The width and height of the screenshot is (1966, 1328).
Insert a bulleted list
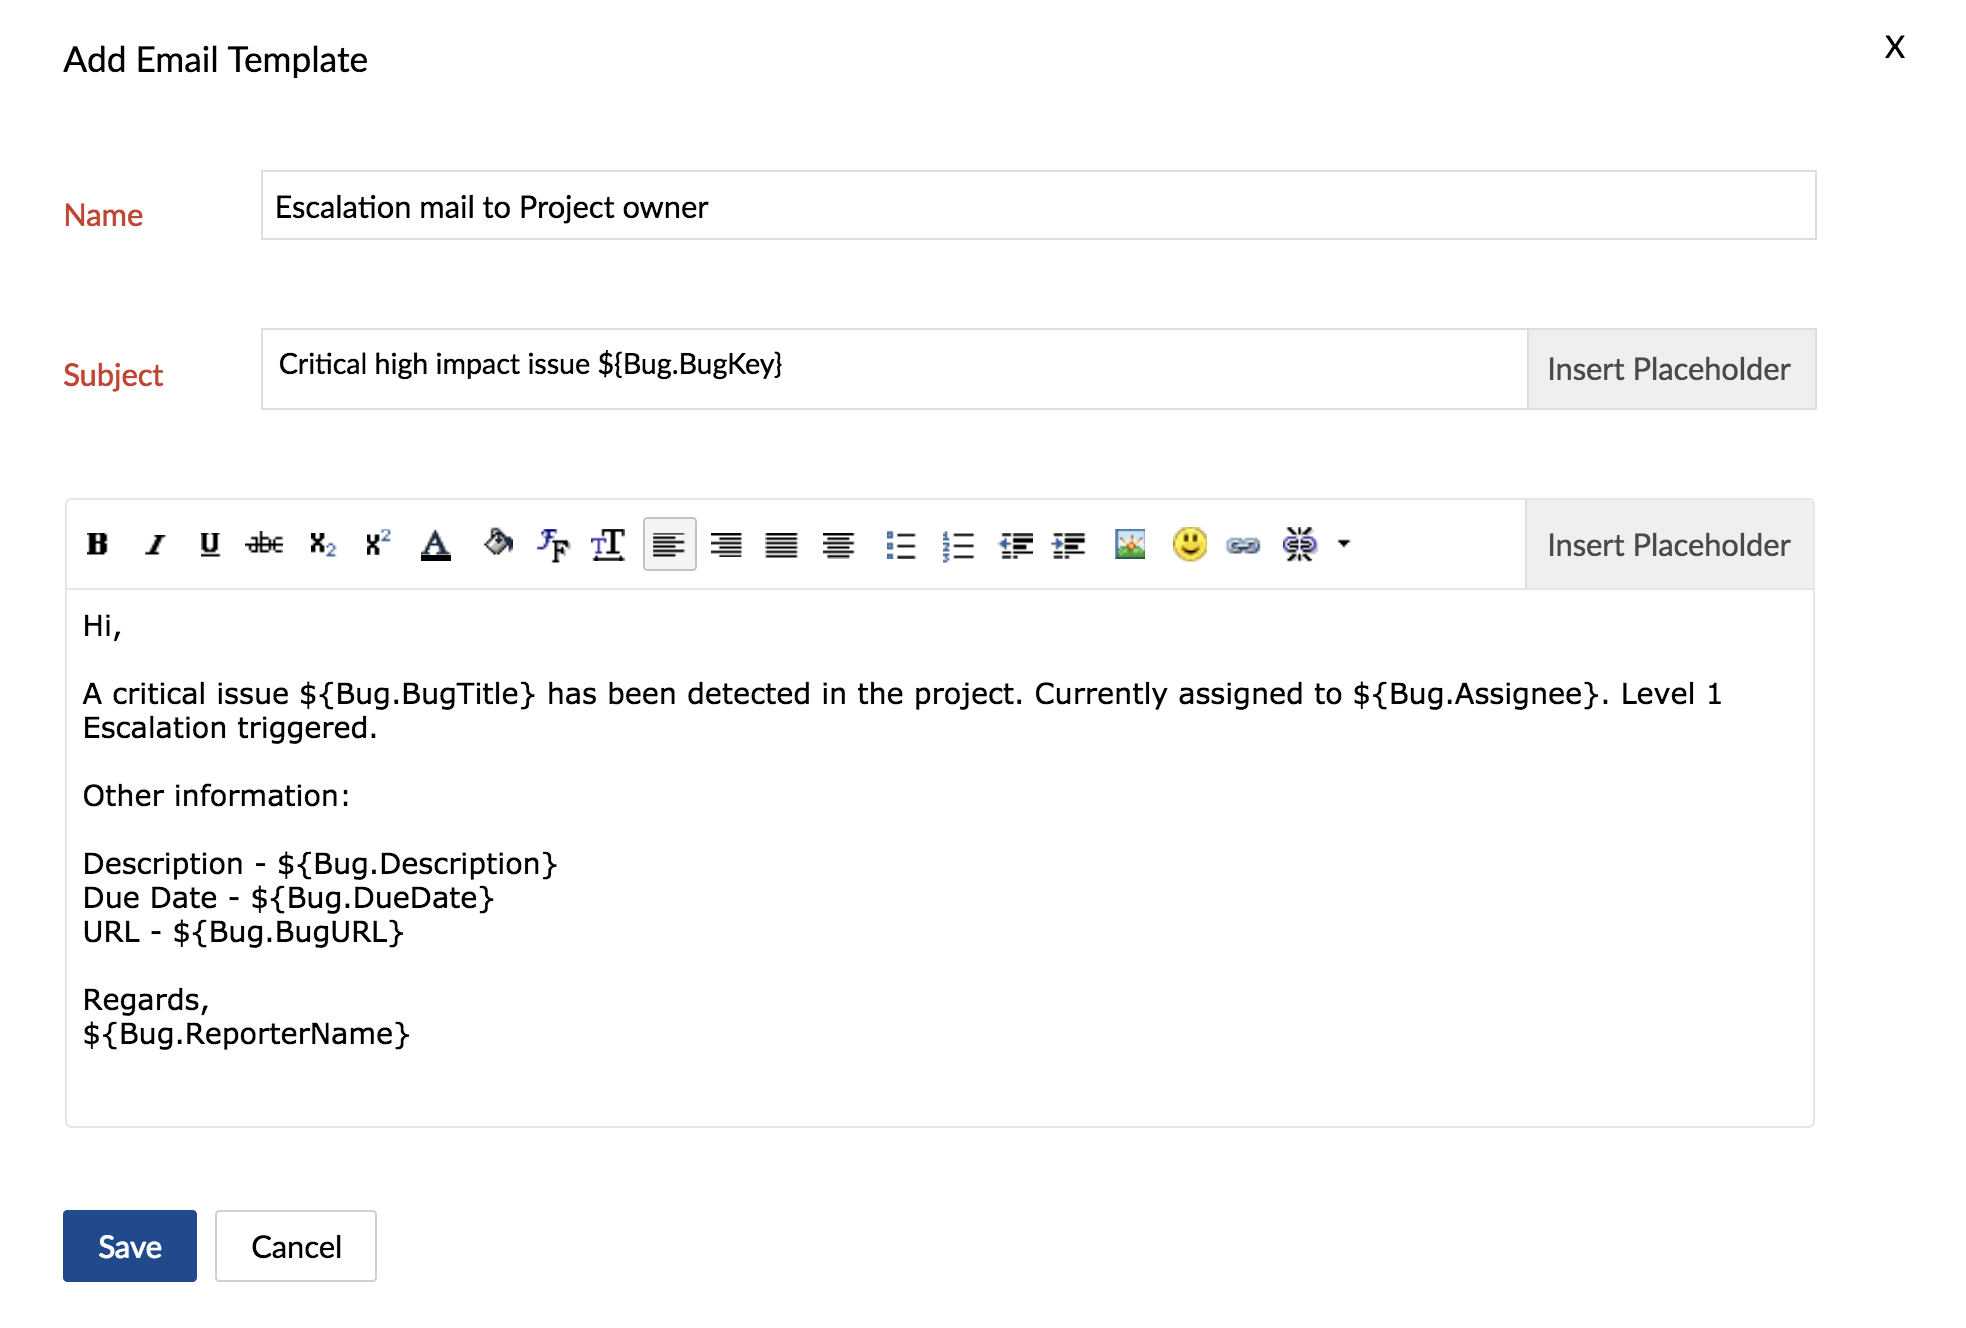point(900,544)
